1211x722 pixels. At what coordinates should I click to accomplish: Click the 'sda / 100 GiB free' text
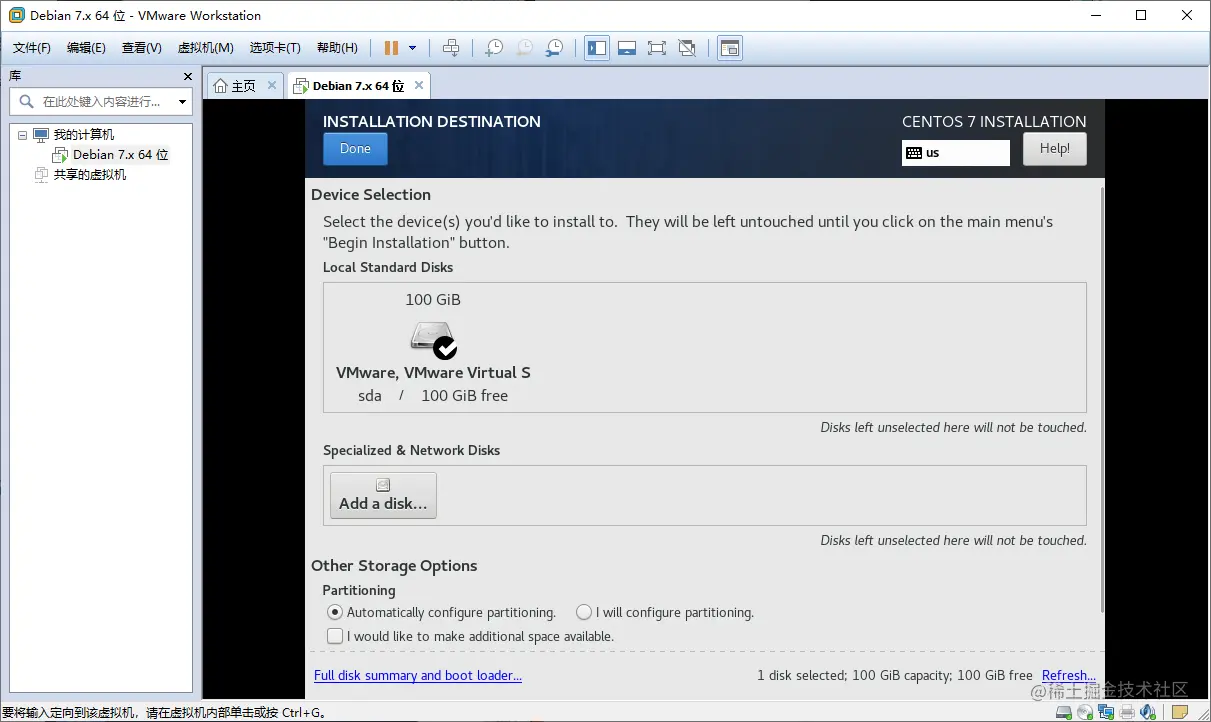tap(433, 396)
